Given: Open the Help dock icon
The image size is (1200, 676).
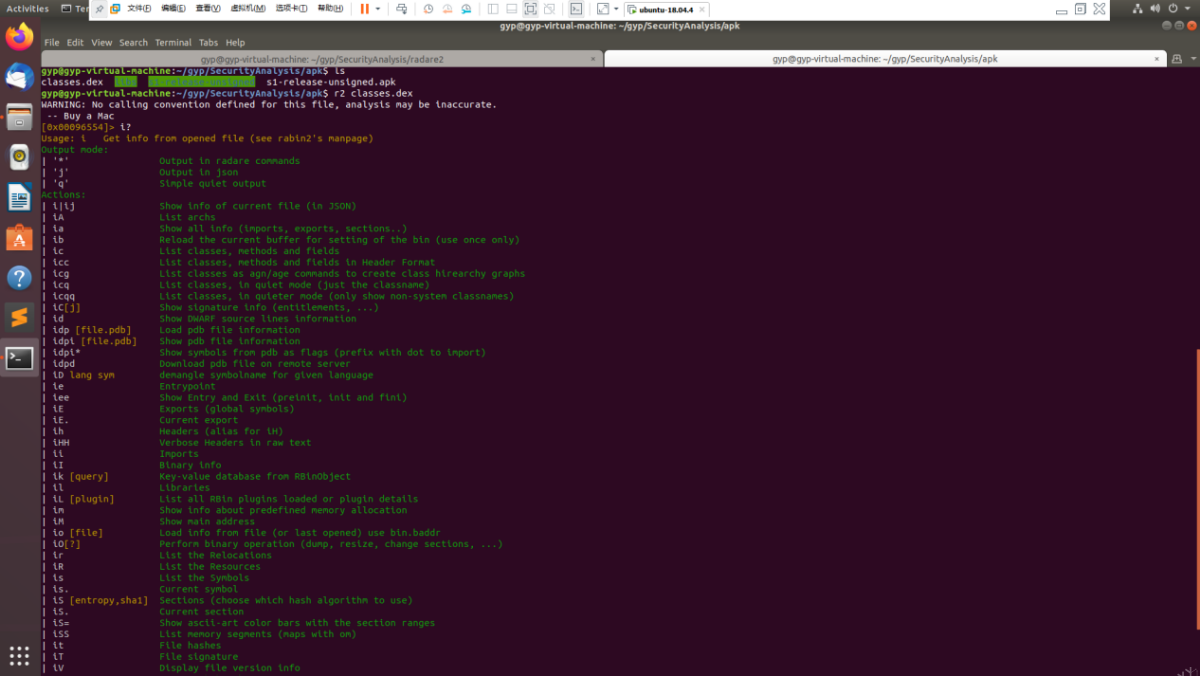Looking at the screenshot, I should (19, 277).
